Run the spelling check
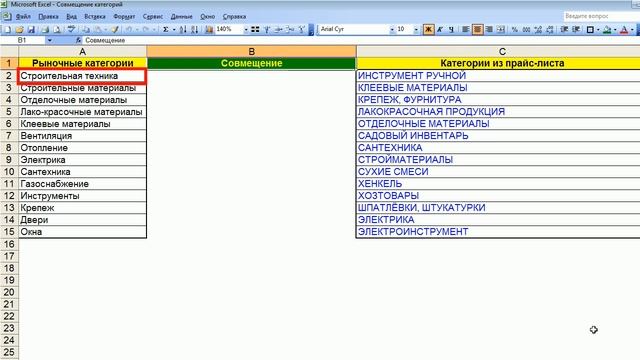 (x=71, y=29)
